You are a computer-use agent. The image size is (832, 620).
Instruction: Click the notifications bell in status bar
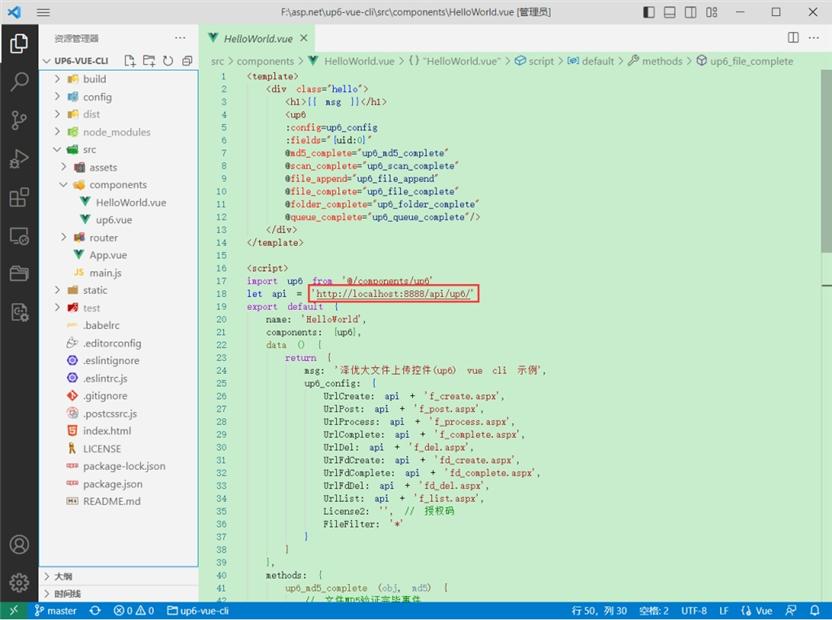click(x=814, y=610)
